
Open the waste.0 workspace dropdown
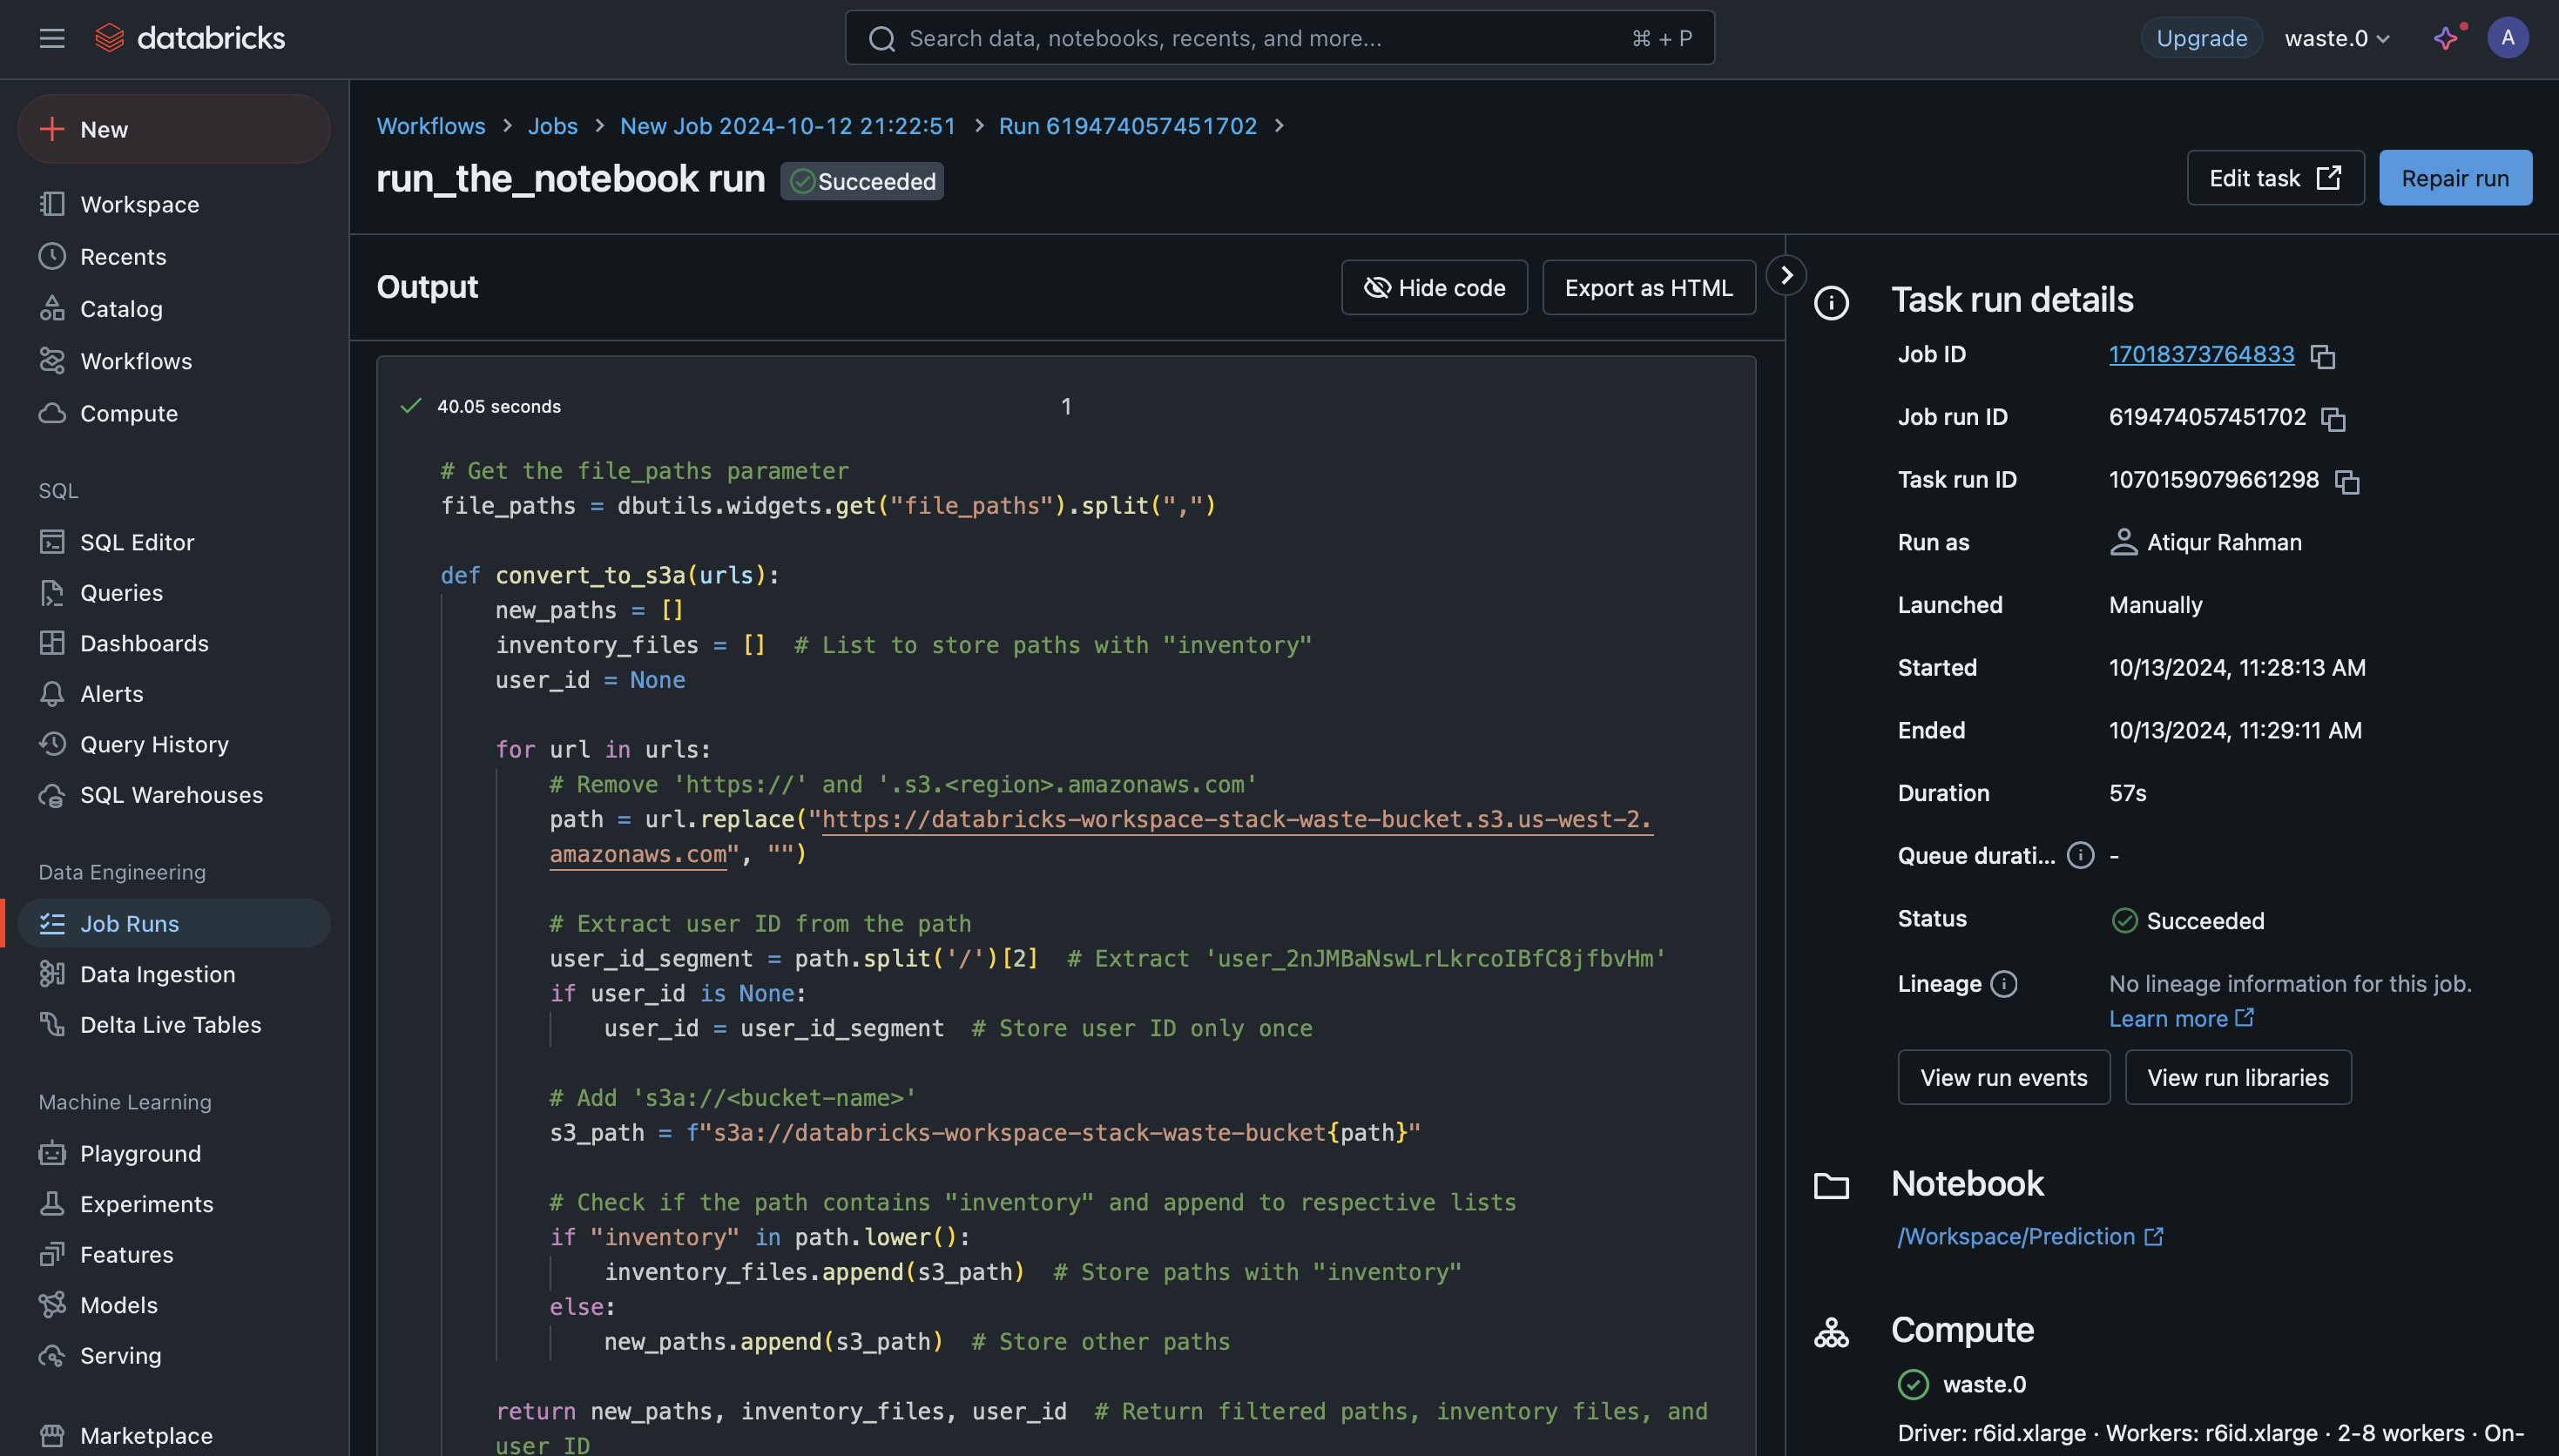tap(2337, 38)
